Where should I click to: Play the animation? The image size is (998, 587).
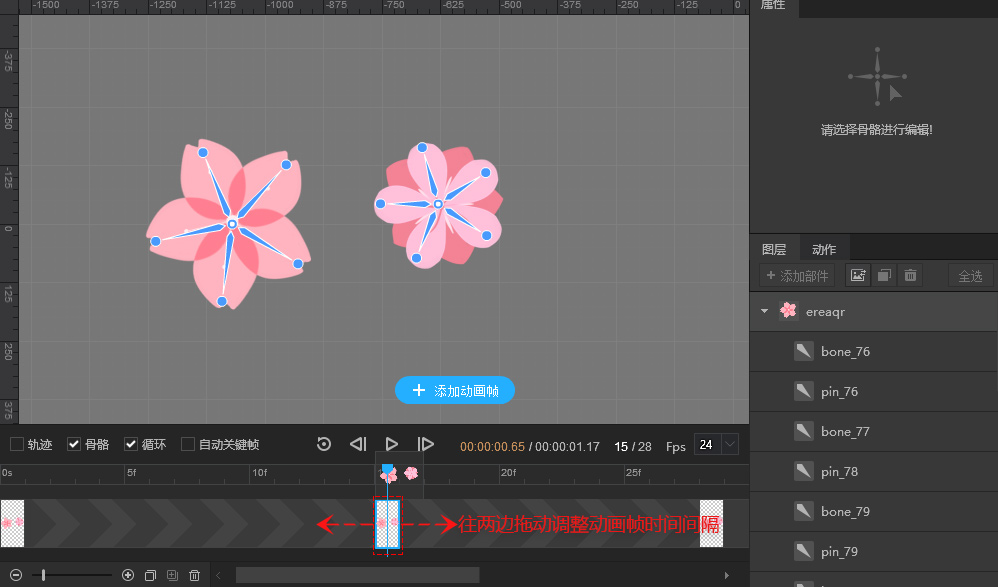[x=392, y=444]
